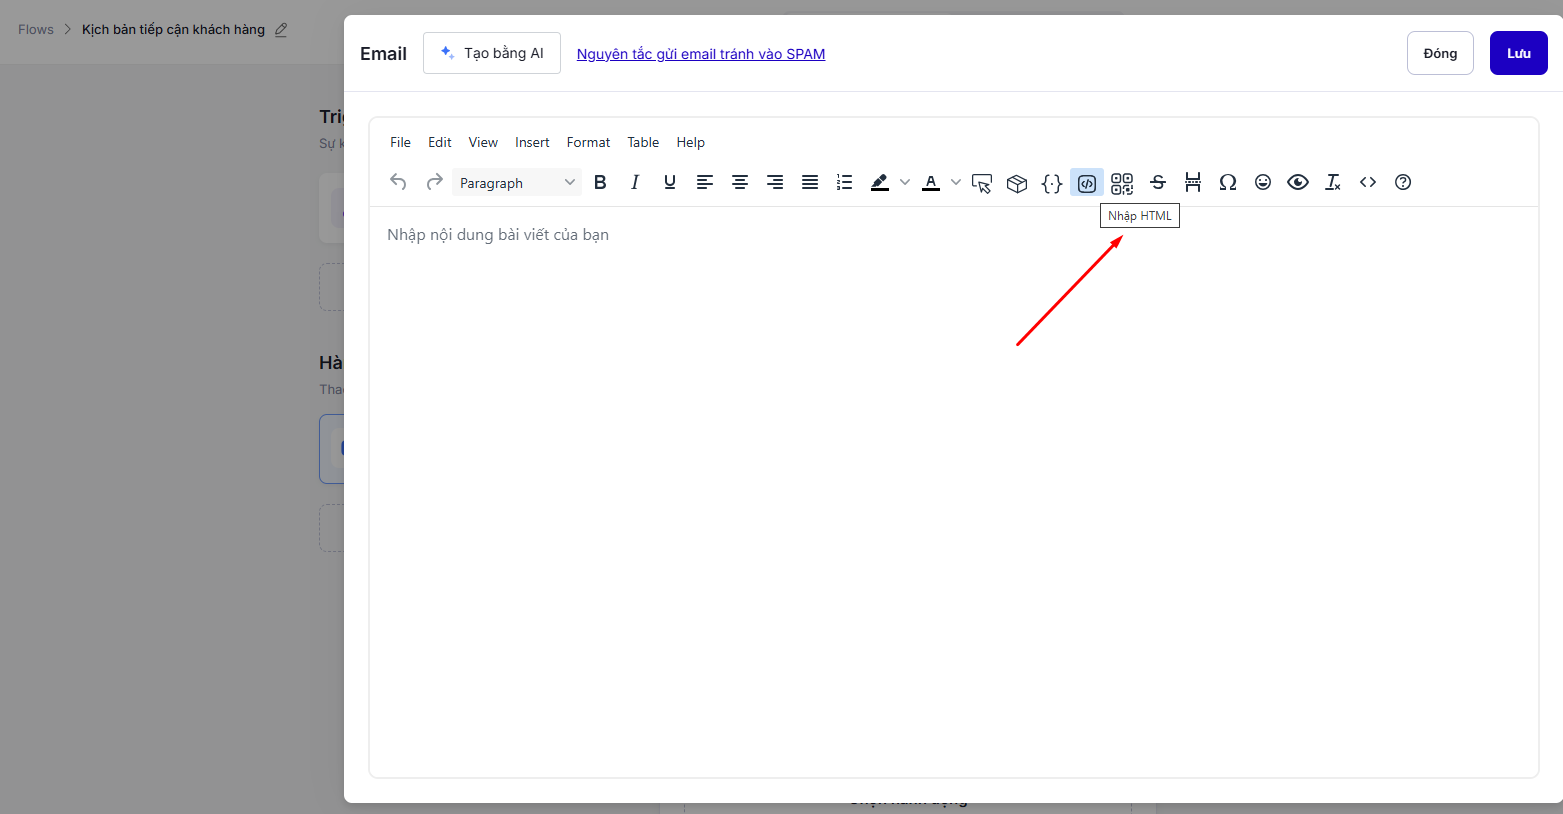The height and width of the screenshot is (814, 1563).
Task: Open the special character Omega tool
Action: (1228, 182)
